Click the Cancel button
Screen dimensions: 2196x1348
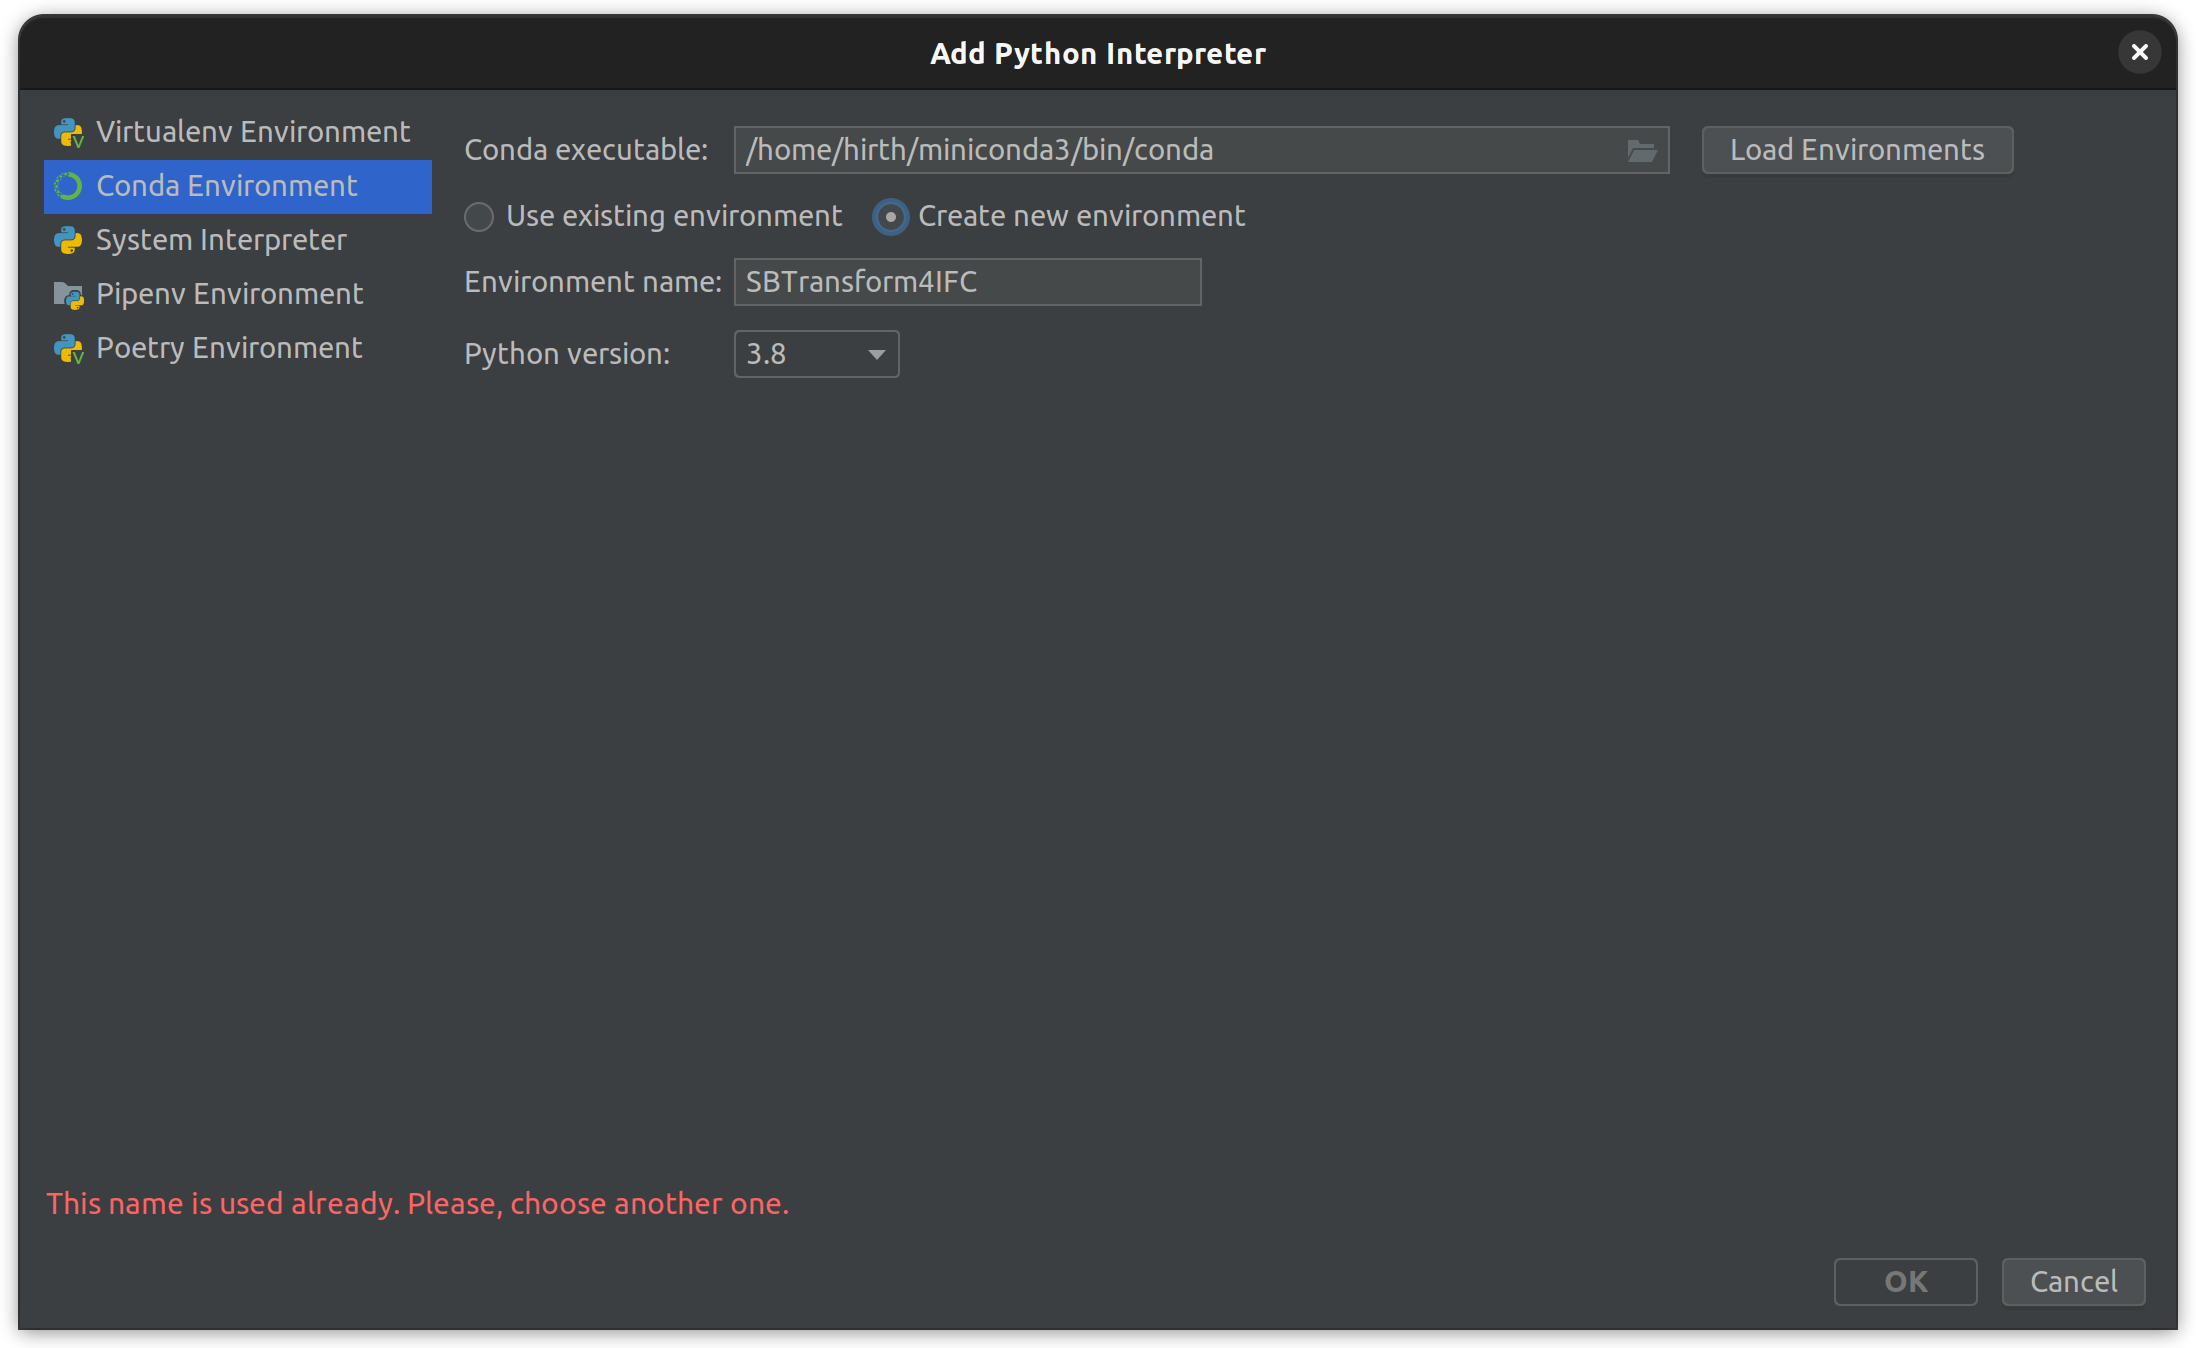[x=2072, y=1282]
